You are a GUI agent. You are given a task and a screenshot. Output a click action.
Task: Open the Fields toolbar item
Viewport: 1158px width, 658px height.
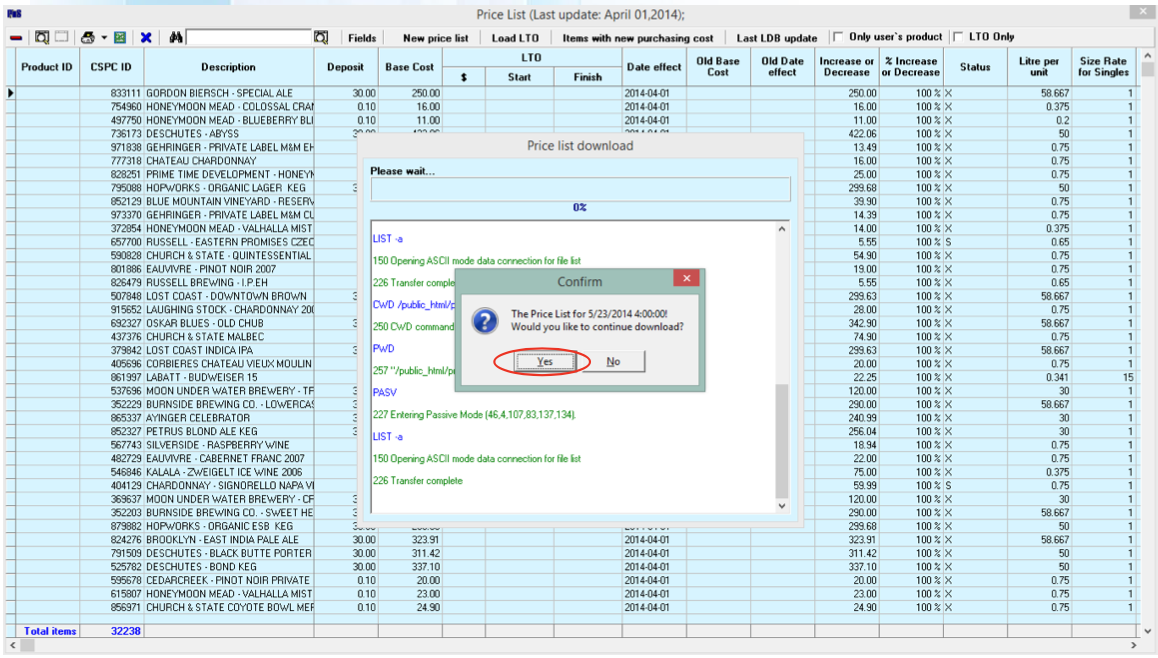[x=362, y=38]
